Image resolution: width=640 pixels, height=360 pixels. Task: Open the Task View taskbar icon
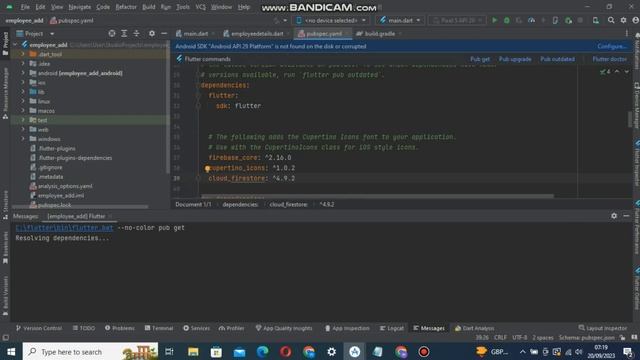pyautogui.click(x=169, y=351)
